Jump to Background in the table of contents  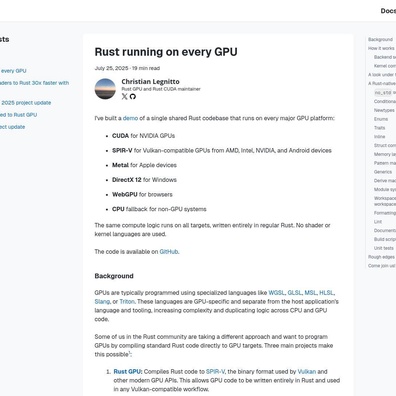point(380,39)
